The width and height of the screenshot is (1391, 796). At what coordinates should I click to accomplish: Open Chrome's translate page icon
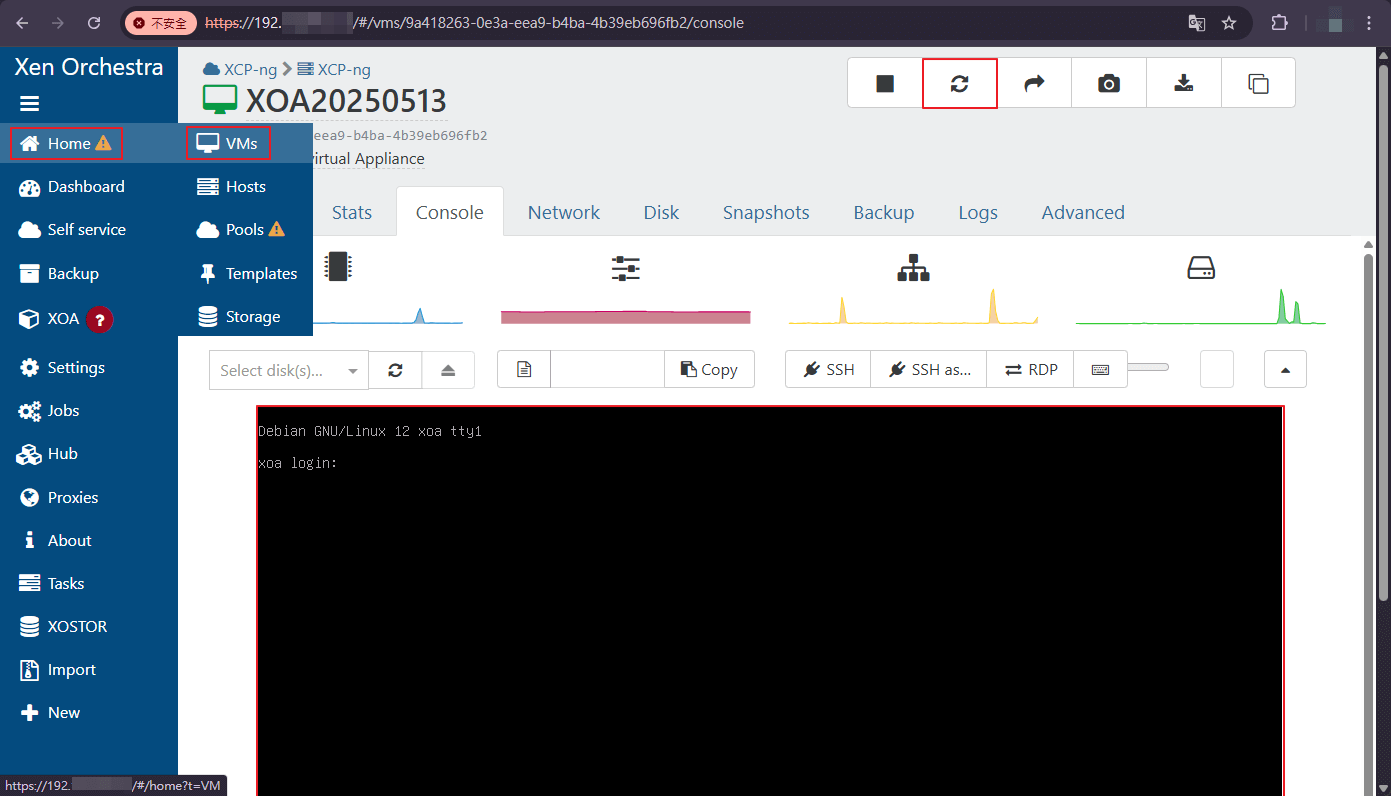(1196, 23)
